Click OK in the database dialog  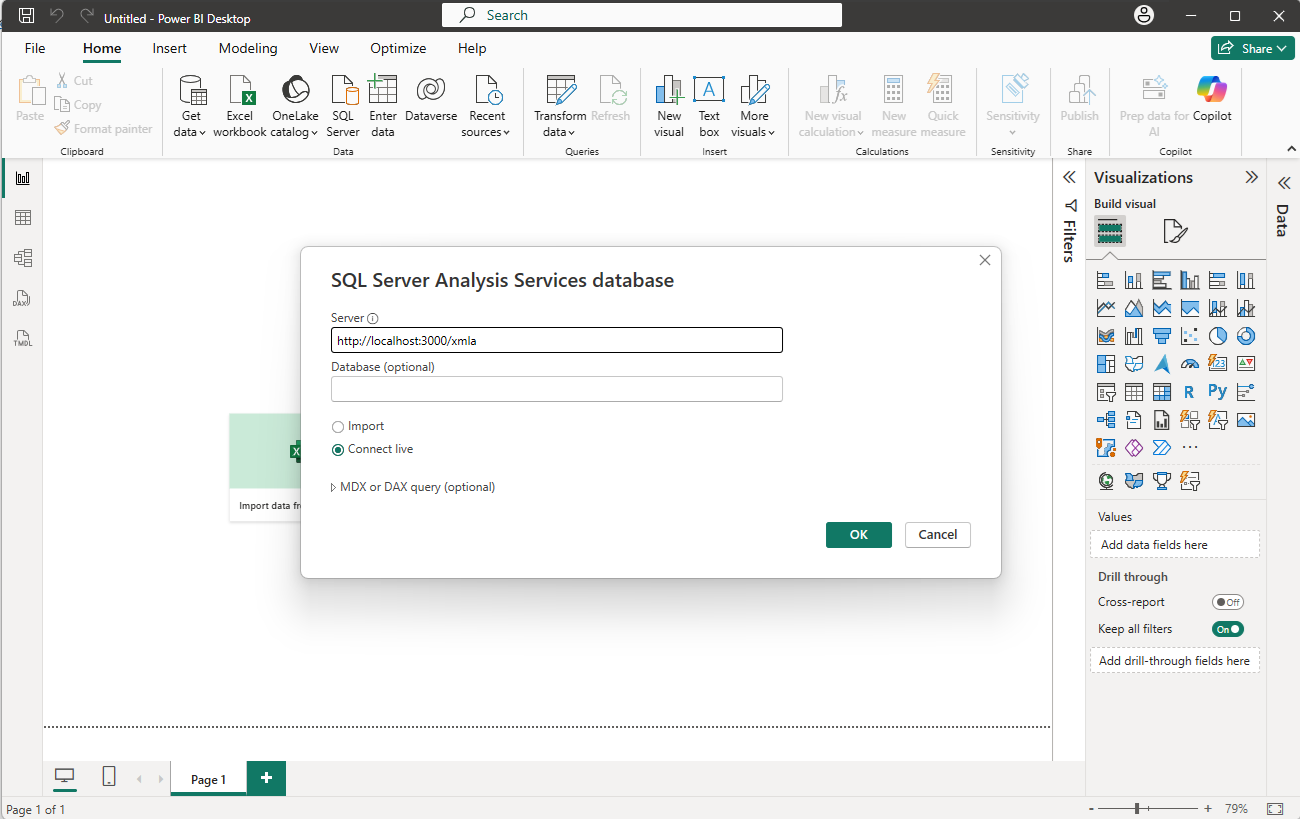[x=859, y=534]
